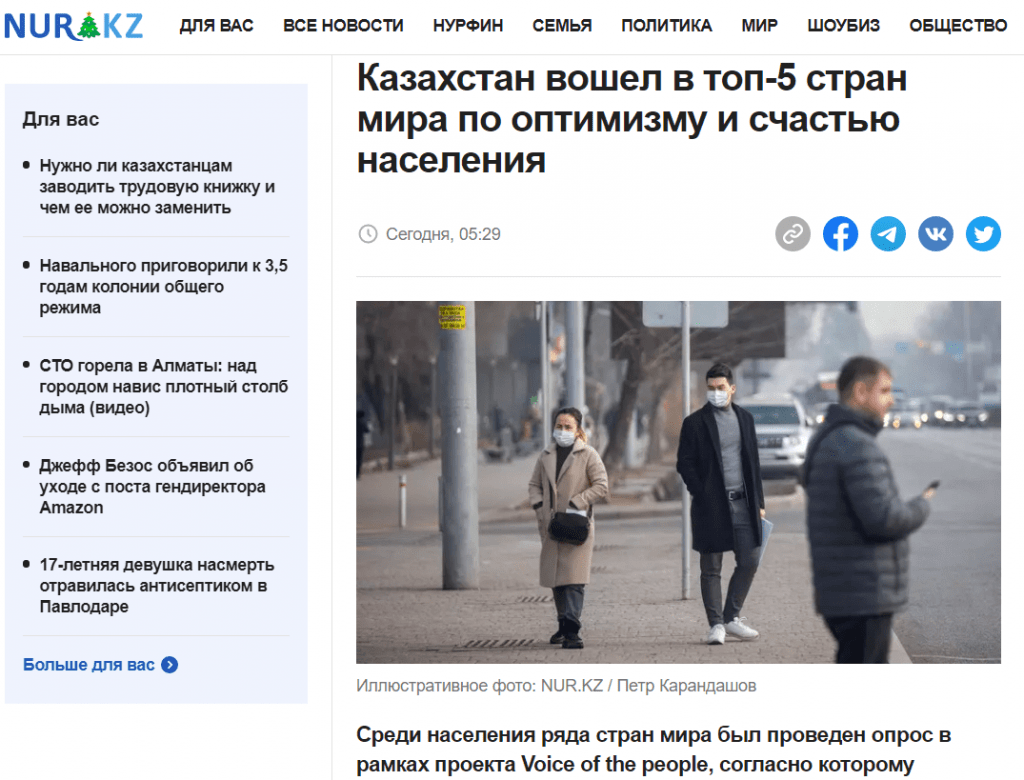The image size is (1024, 780).
Task: Share the article via Telegram icon
Action: 888,234
